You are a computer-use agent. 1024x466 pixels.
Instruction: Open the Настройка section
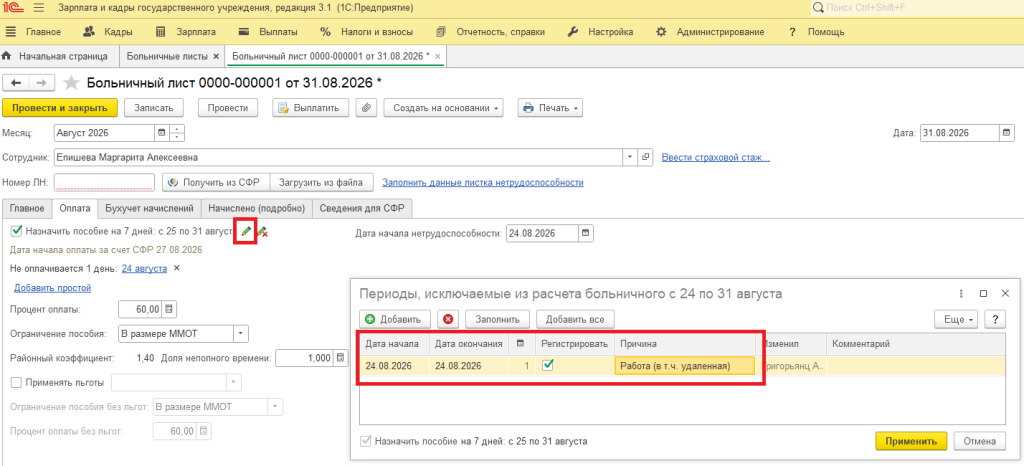click(601, 32)
